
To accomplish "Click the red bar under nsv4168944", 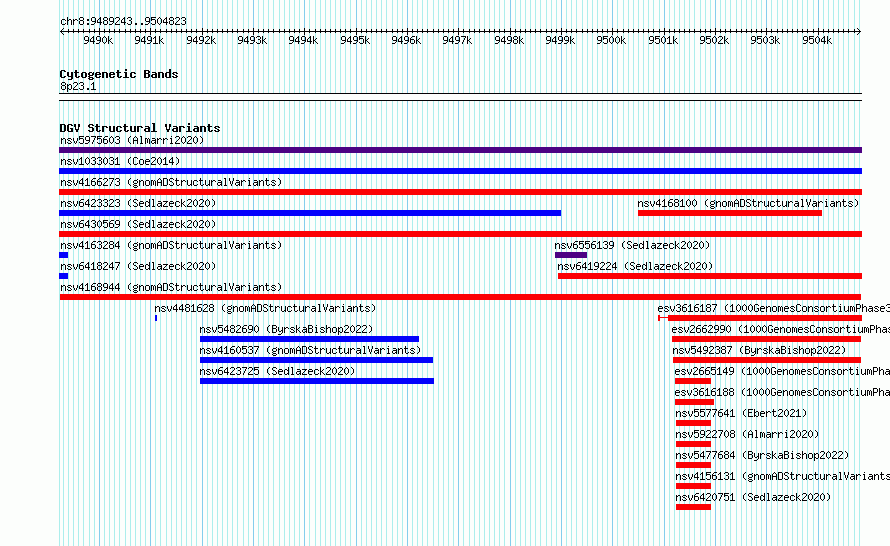I will click(x=460, y=297).
